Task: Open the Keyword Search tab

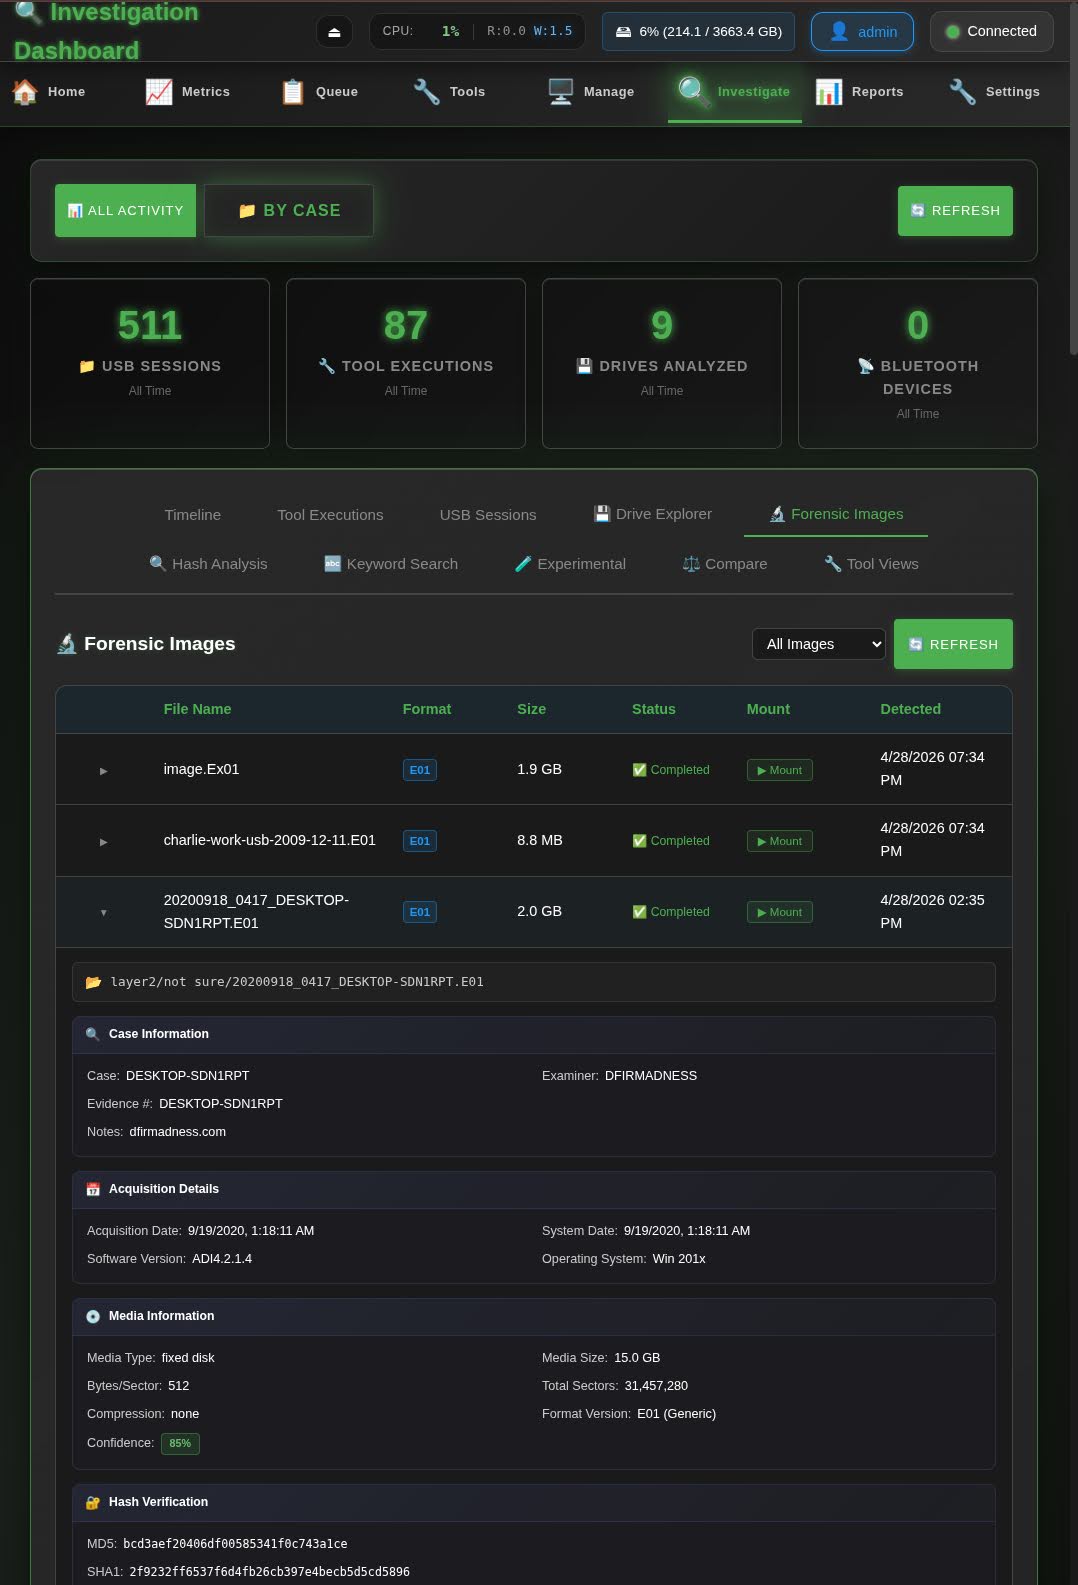Action: (x=391, y=564)
